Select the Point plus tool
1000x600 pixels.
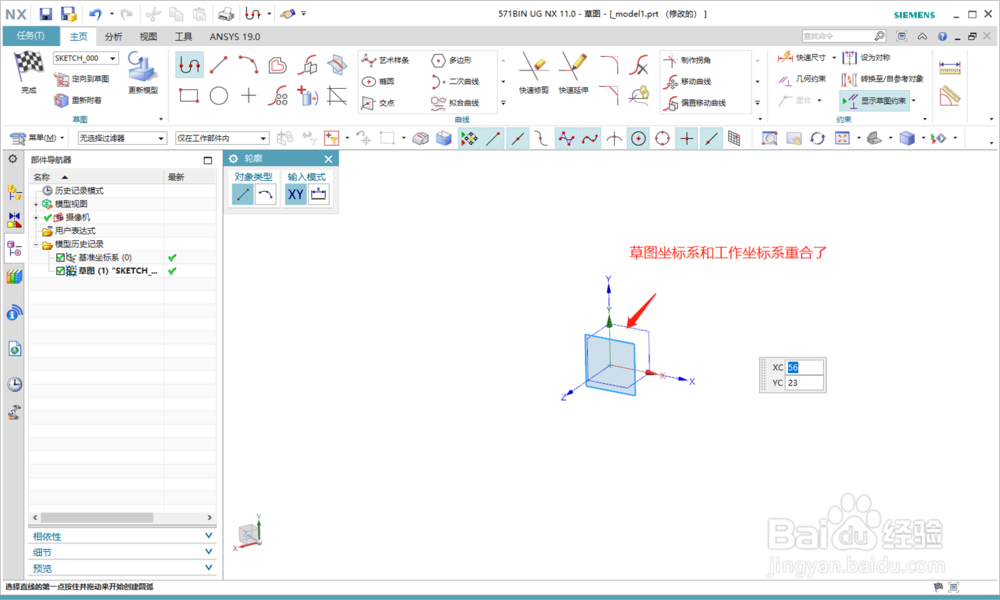tap(248, 96)
